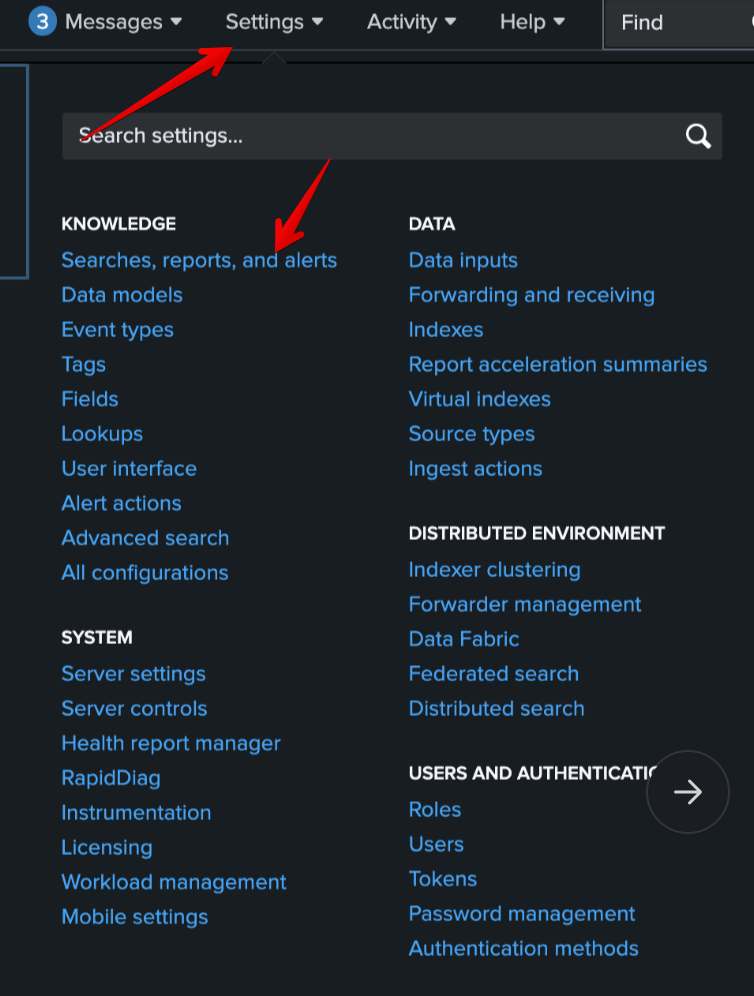Open Federated search

(x=494, y=674)
